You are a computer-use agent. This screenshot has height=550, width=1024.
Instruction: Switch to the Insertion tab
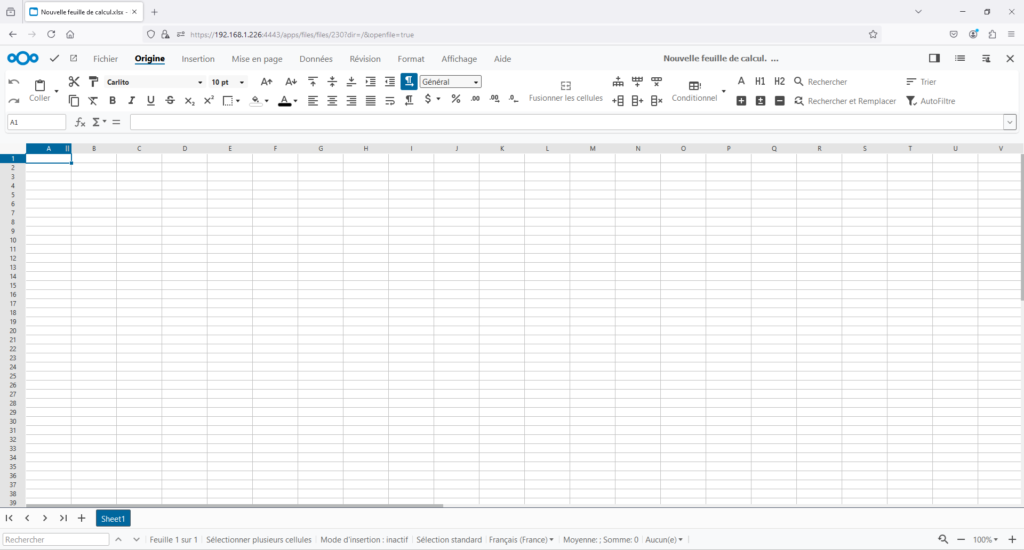pyautogui.click(x=198, y=59)
